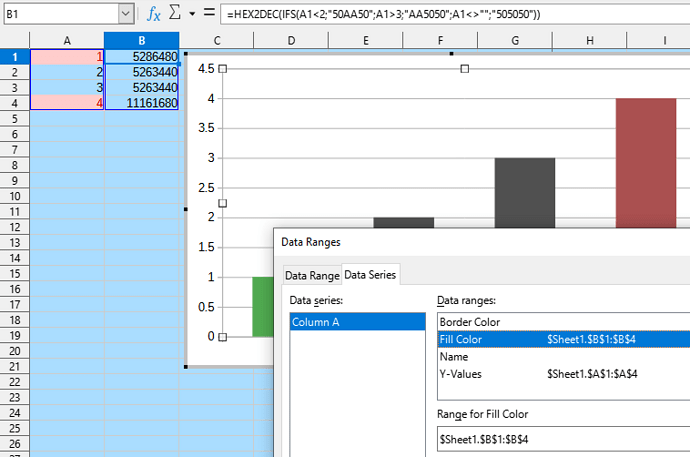
Task: Click the red bar of value 4
Action: point(646,163)
